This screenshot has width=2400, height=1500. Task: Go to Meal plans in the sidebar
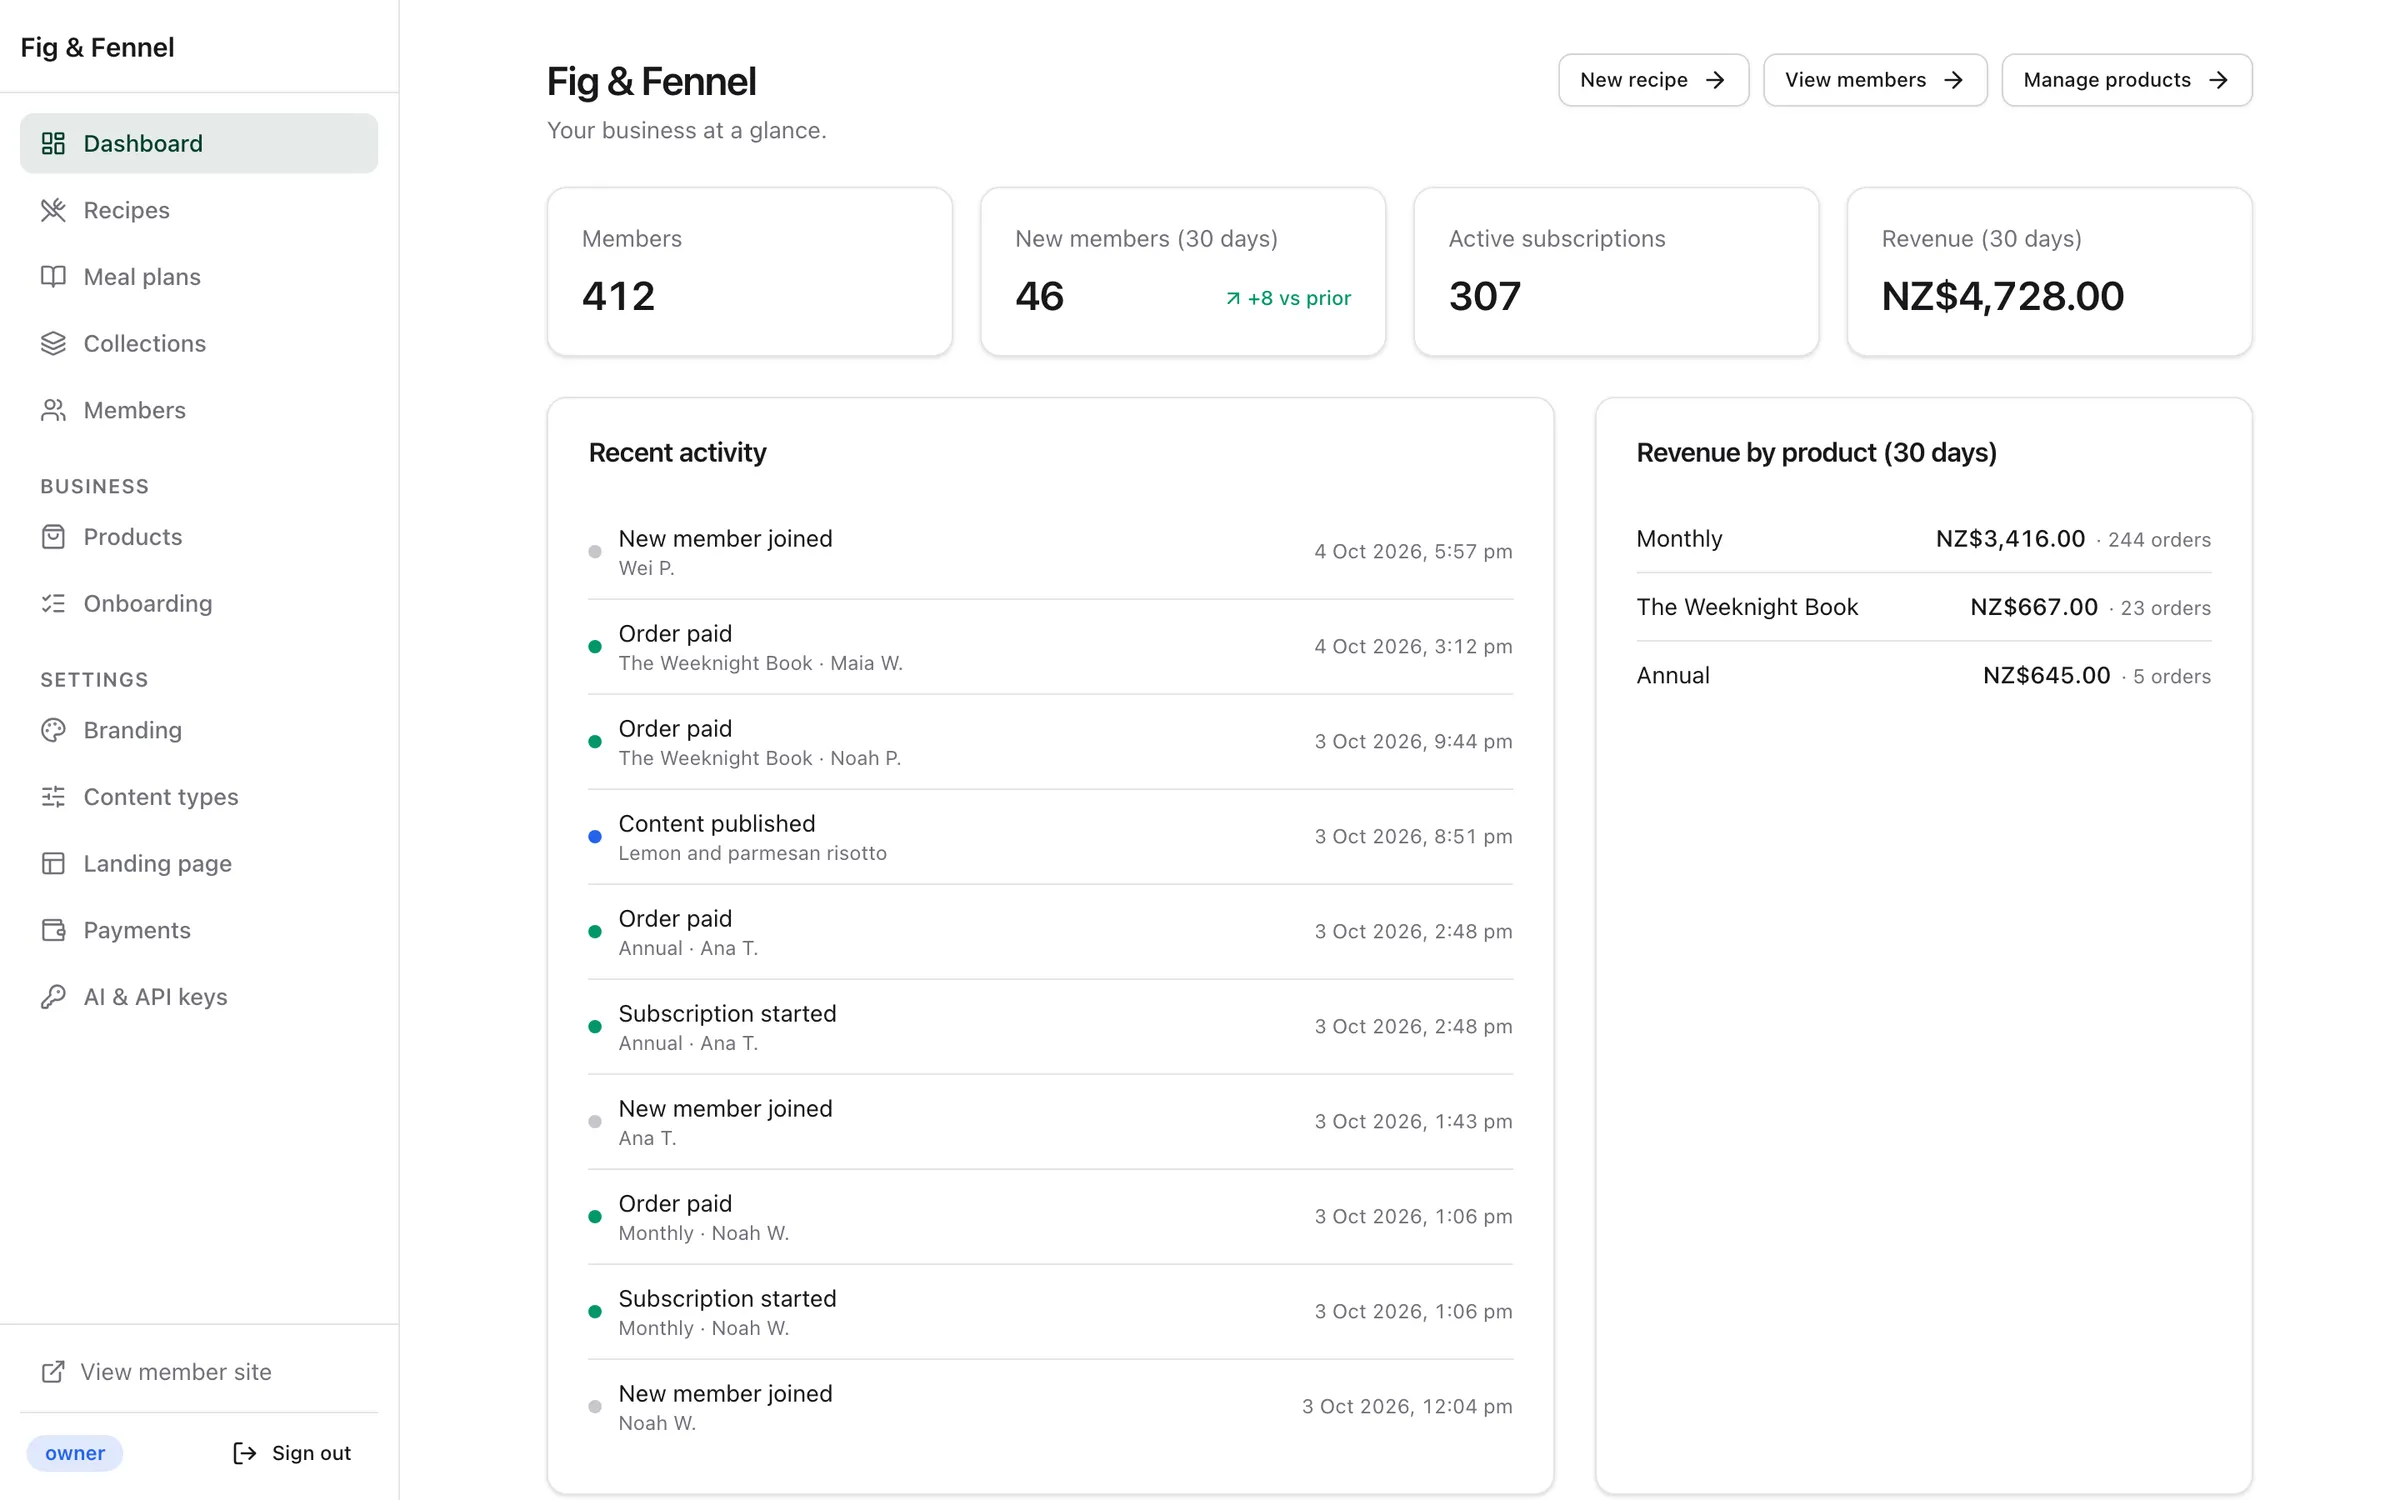coord(199,277)
